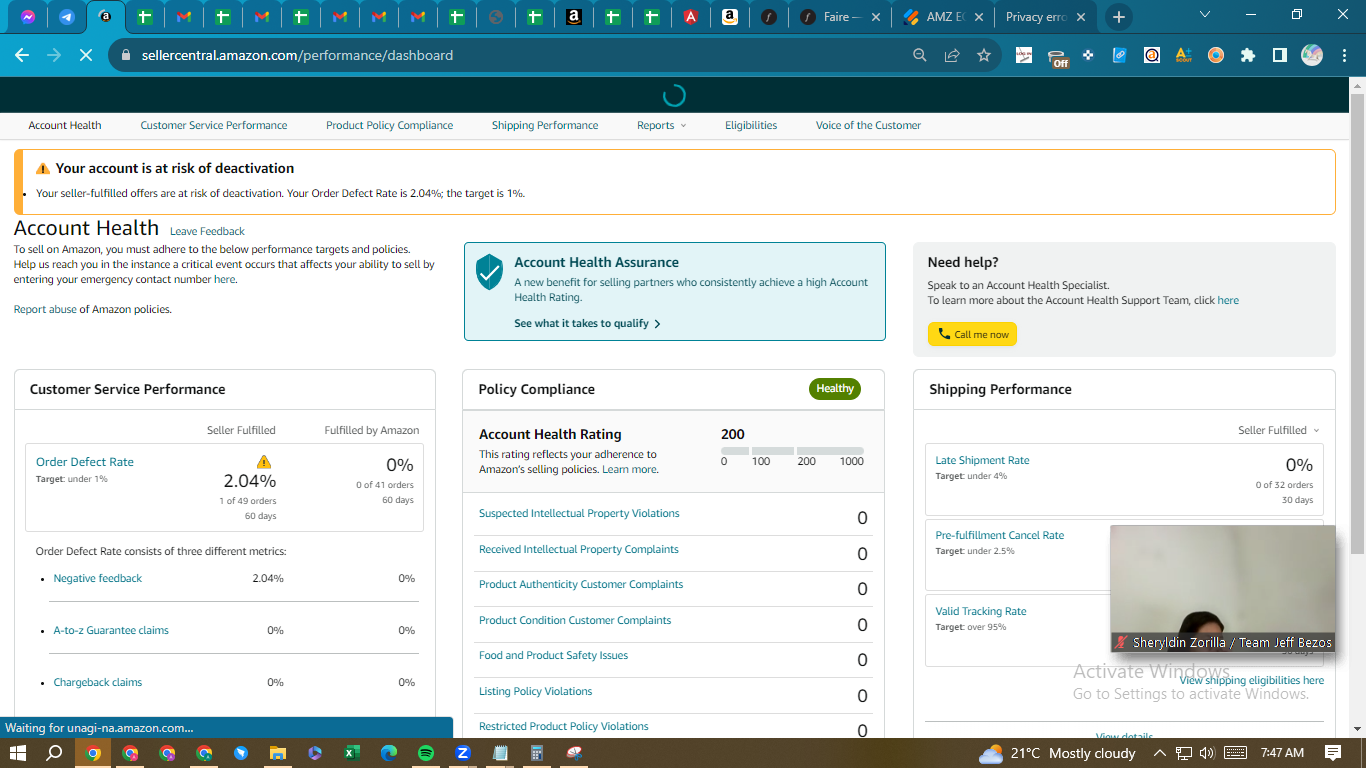Expand 'See what it takes to qualify'

click(587, 323)
